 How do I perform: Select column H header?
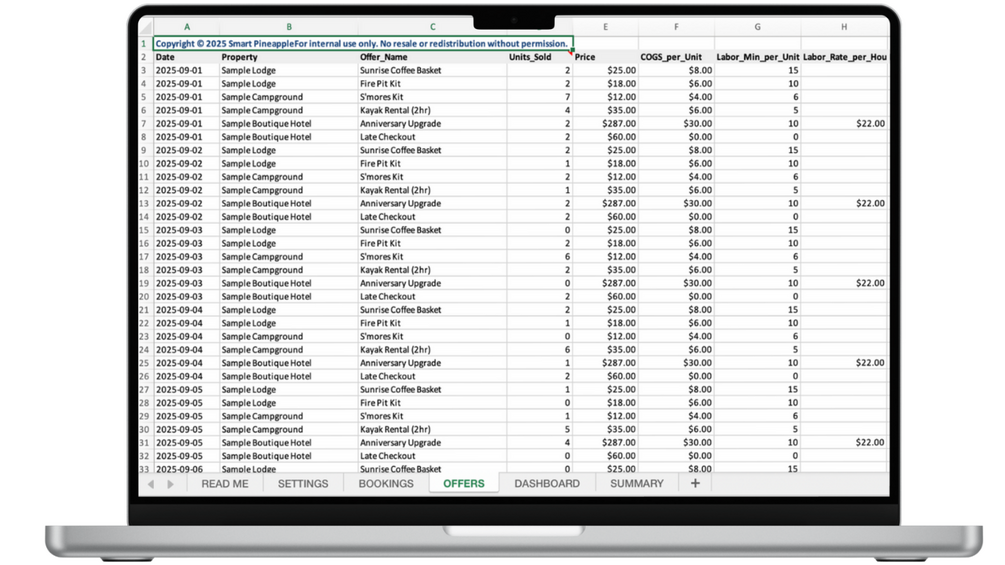click(x=844, y=27)
